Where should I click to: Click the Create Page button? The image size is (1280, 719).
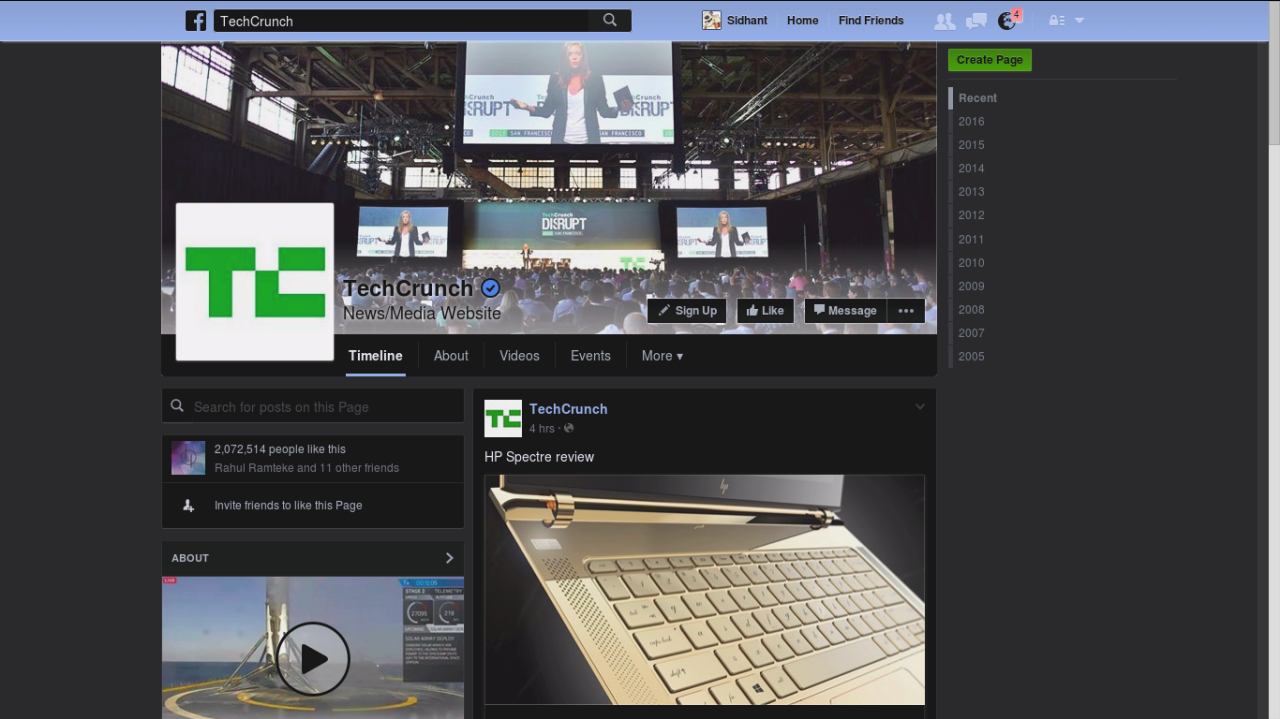pos(989,60)
